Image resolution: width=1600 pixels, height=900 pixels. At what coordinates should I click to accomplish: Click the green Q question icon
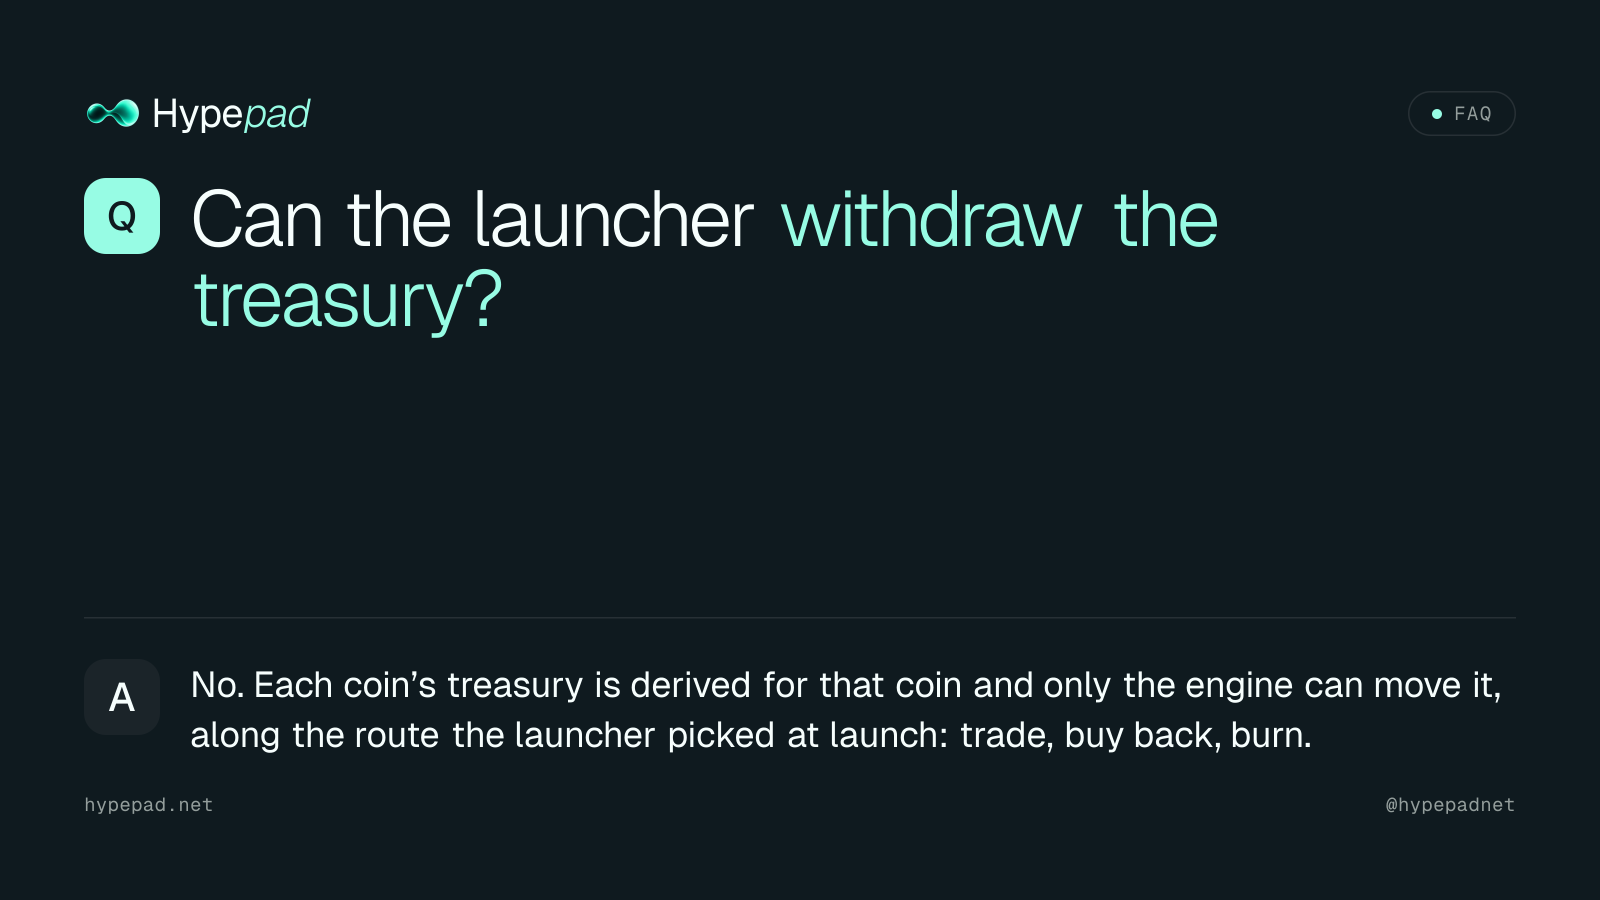coord(122,216)
